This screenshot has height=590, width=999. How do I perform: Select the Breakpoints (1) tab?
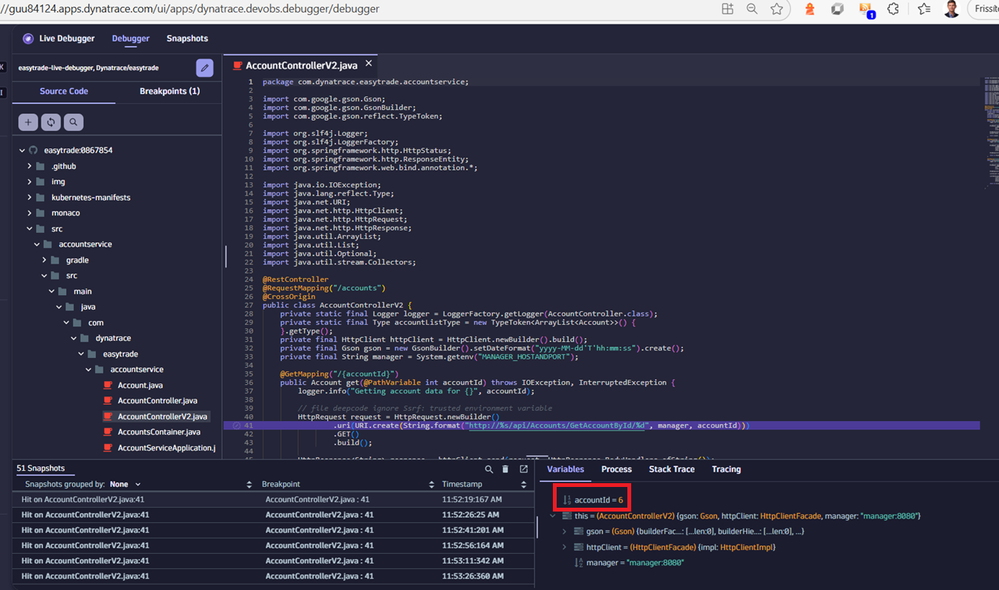pyautogui.click(x=169, y=91)
